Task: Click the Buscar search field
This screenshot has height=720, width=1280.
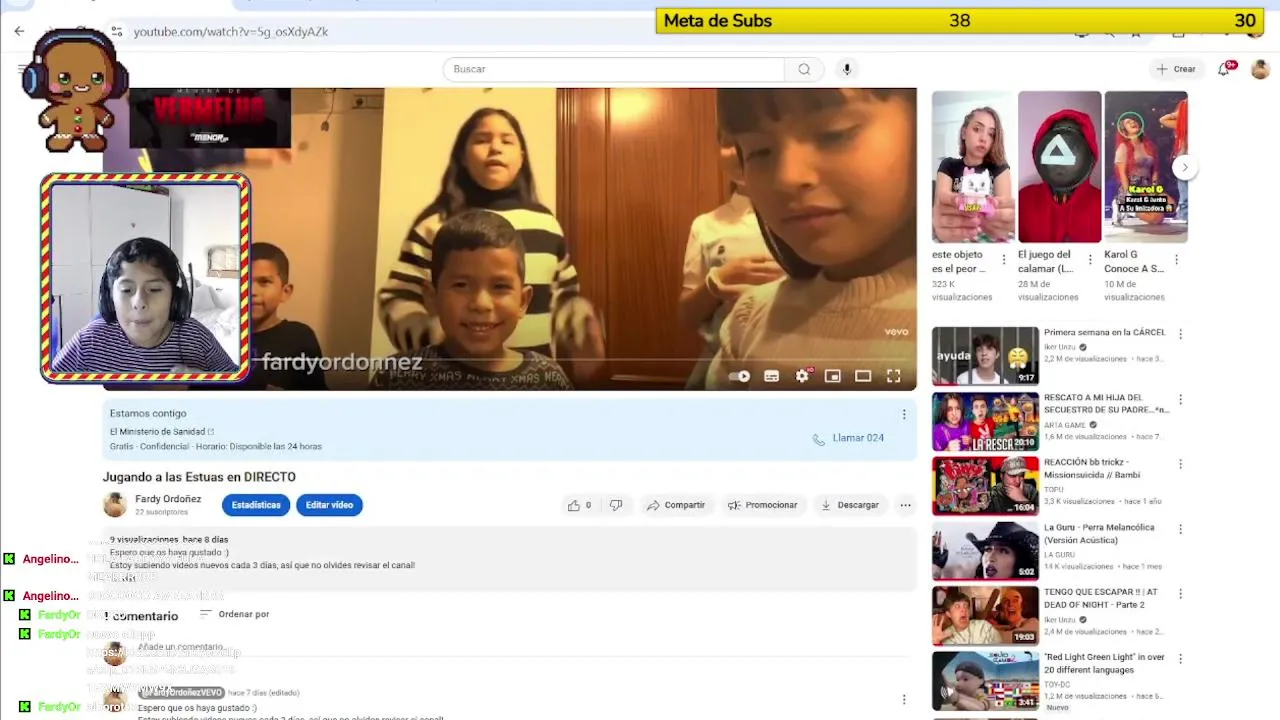Action: [x=614, y=69]
